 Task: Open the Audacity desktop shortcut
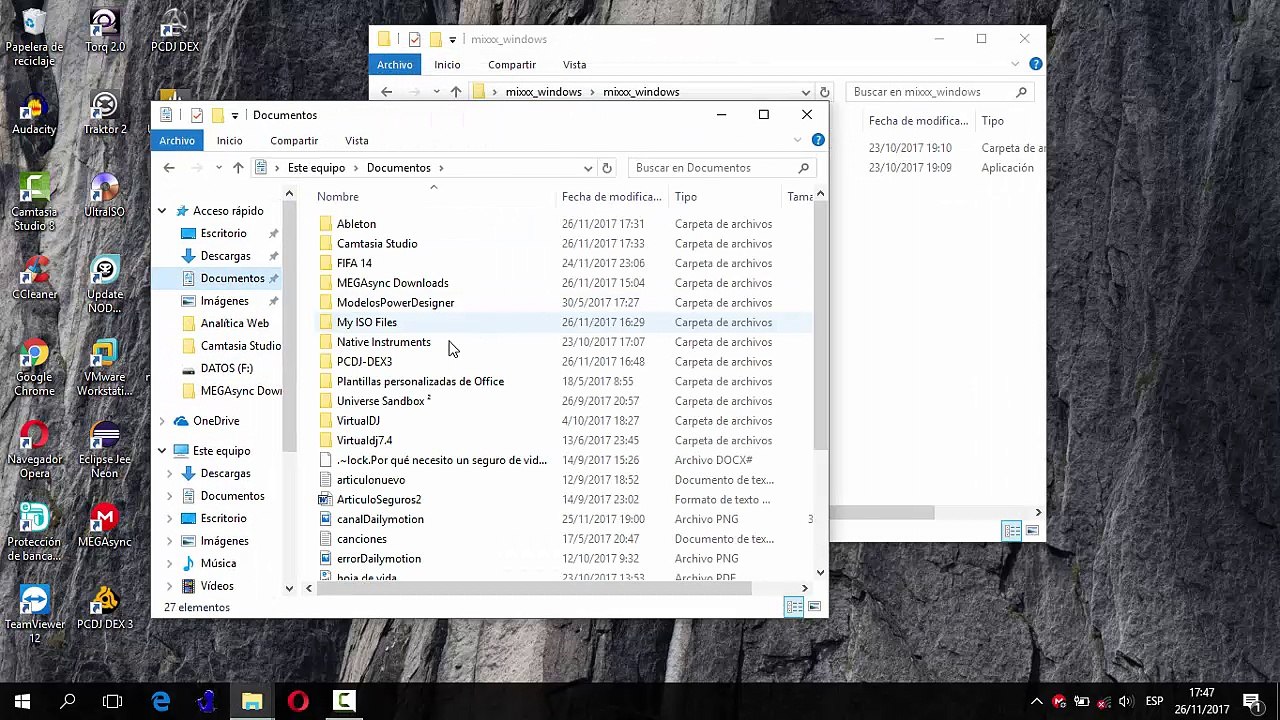tap(34, 115)
